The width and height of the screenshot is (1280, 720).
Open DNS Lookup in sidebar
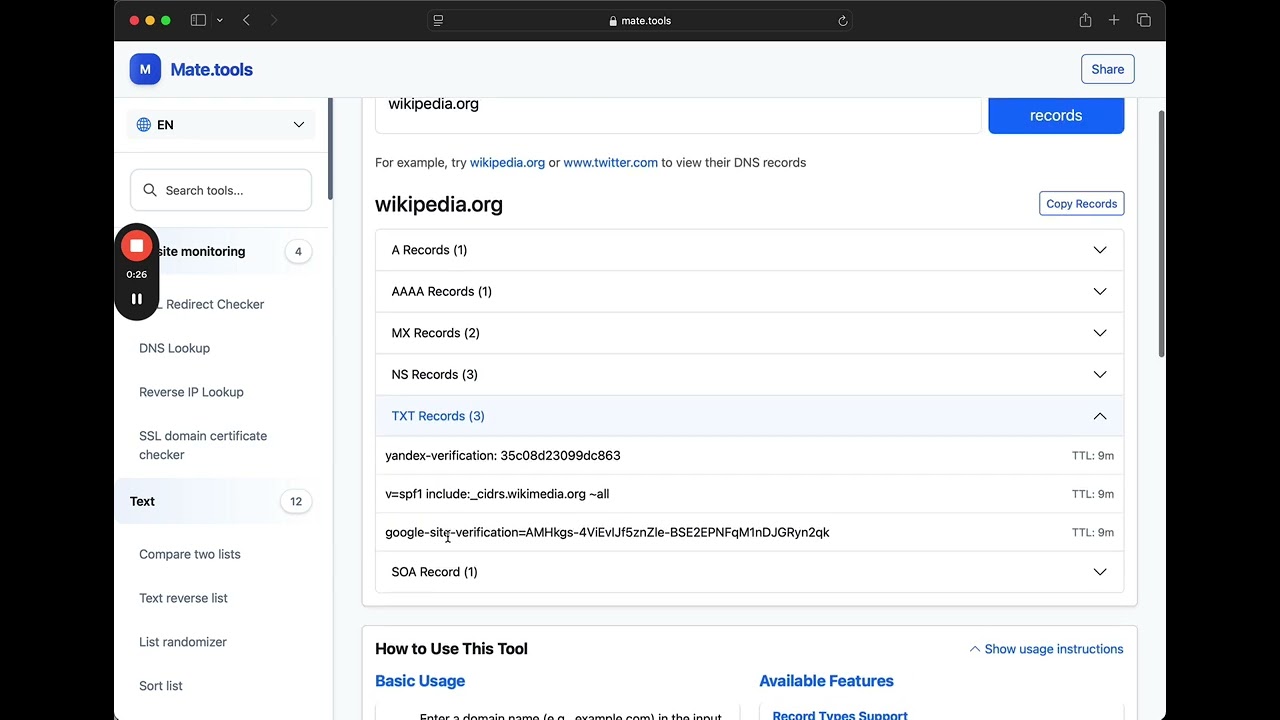tap(175, 348)
